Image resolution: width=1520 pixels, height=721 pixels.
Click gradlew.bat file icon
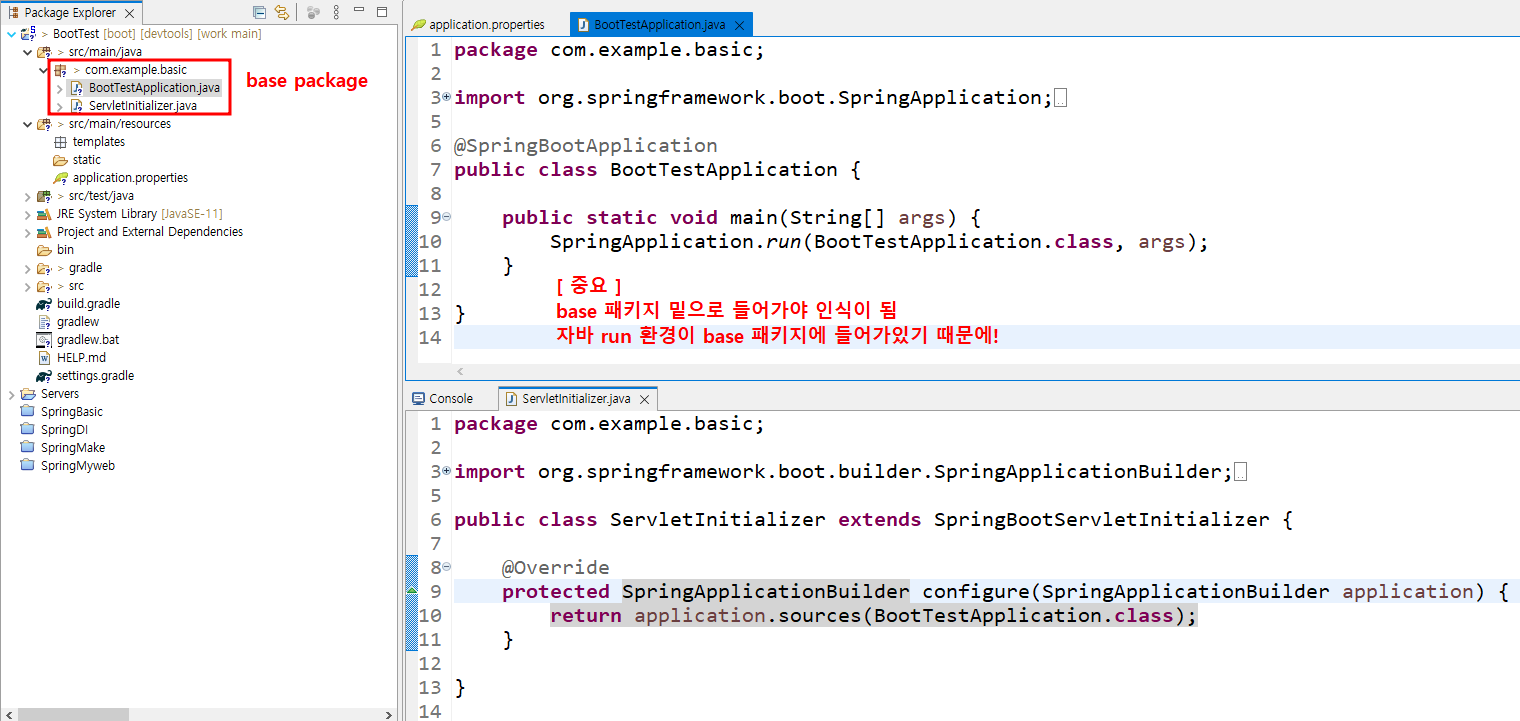click(44, 340)
